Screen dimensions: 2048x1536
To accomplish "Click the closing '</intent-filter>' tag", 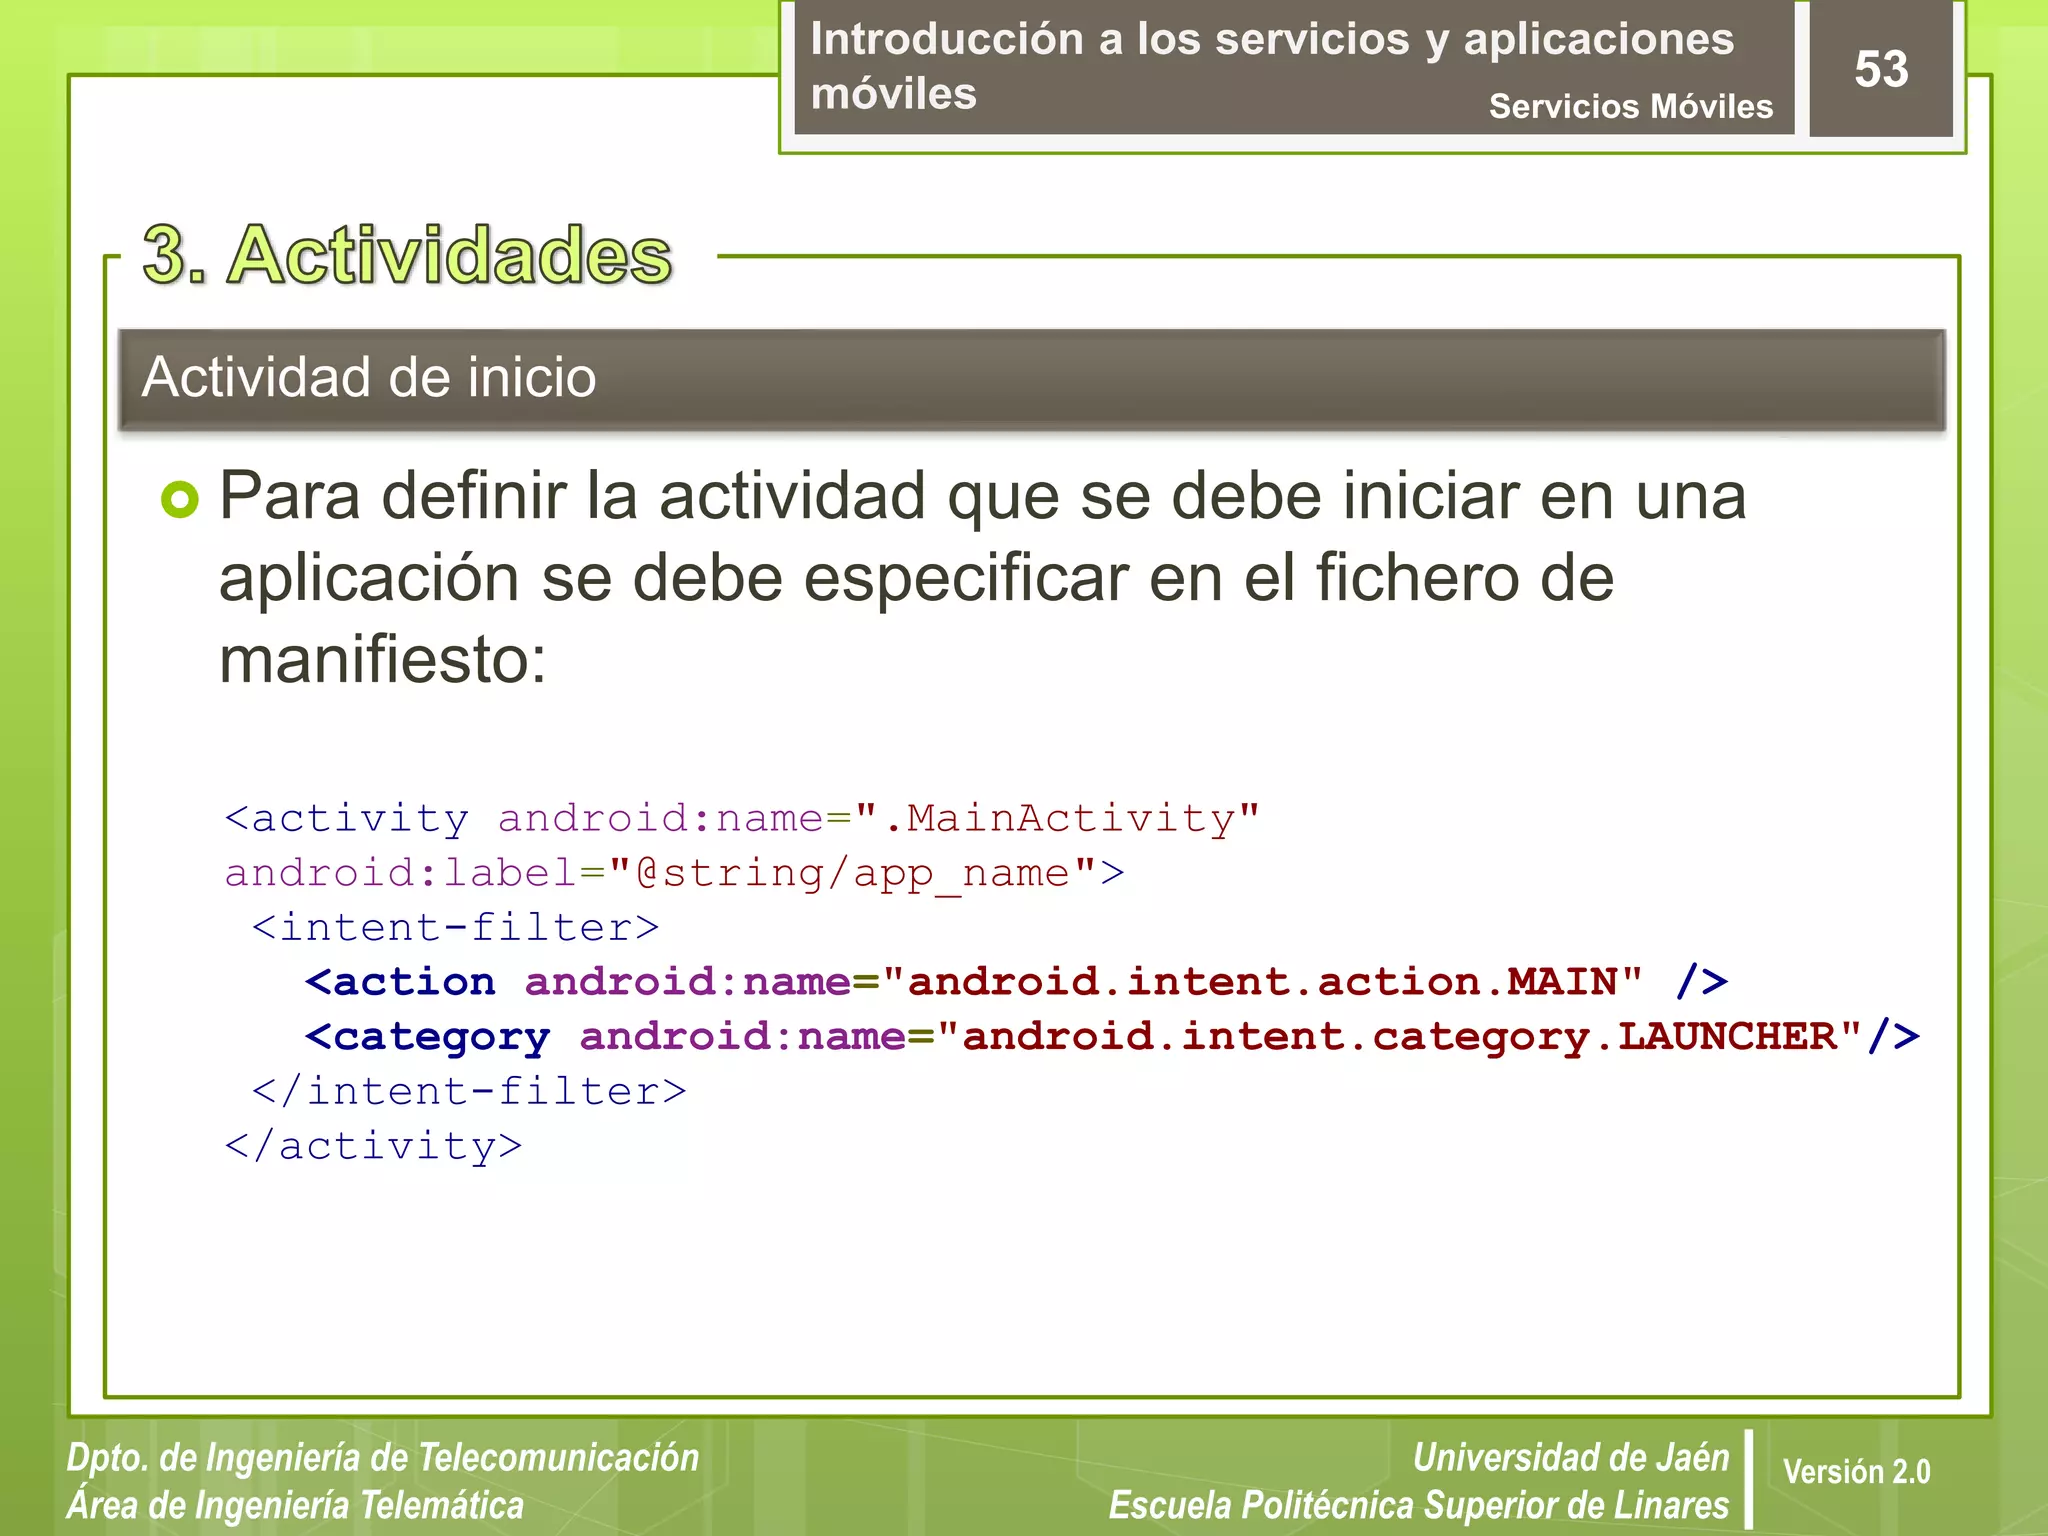I will point(469,1091).
